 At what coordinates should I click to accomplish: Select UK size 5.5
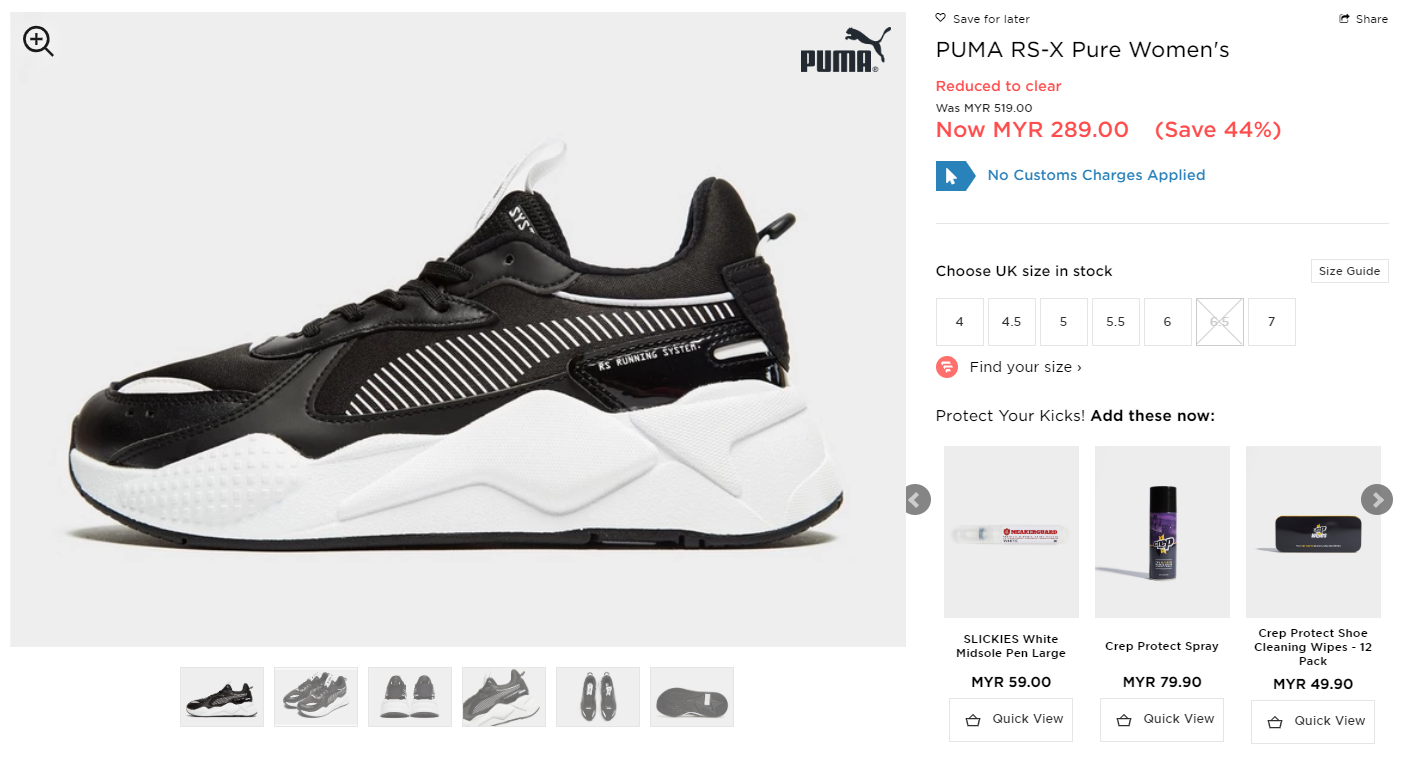click(1116, 322)
